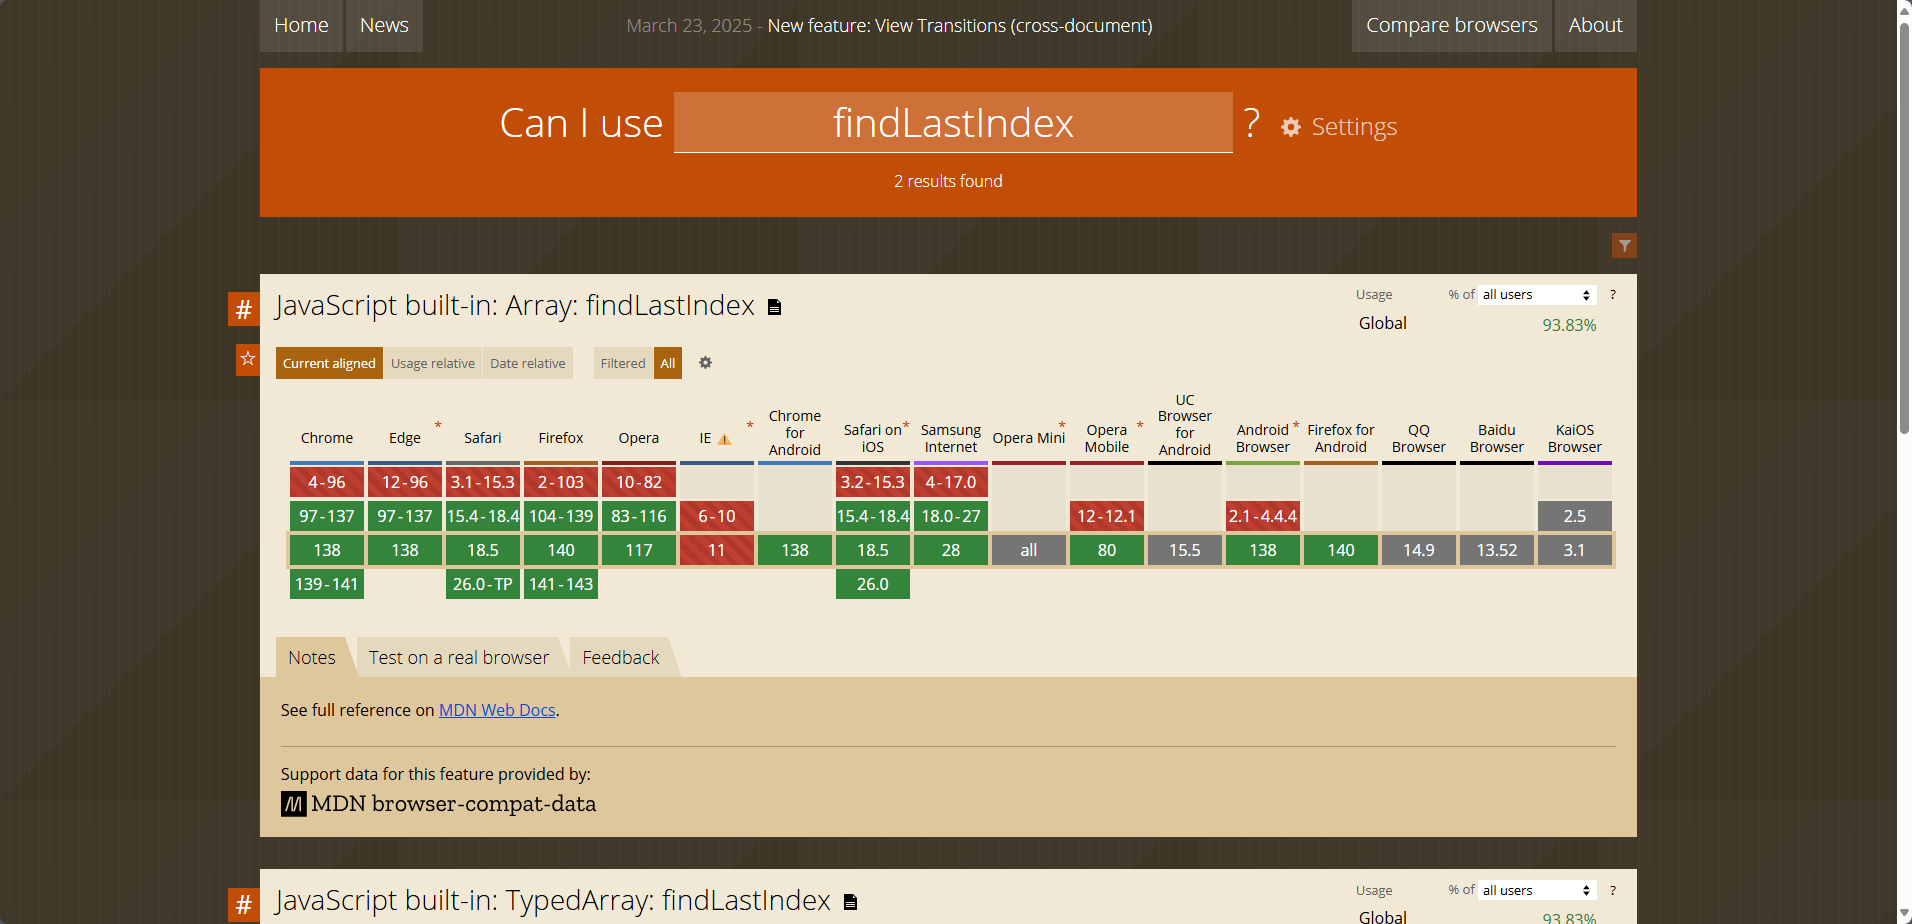Click the Chrome for Android column header
The width and height of the screenshot is (1912, 924).
point(795,433)
